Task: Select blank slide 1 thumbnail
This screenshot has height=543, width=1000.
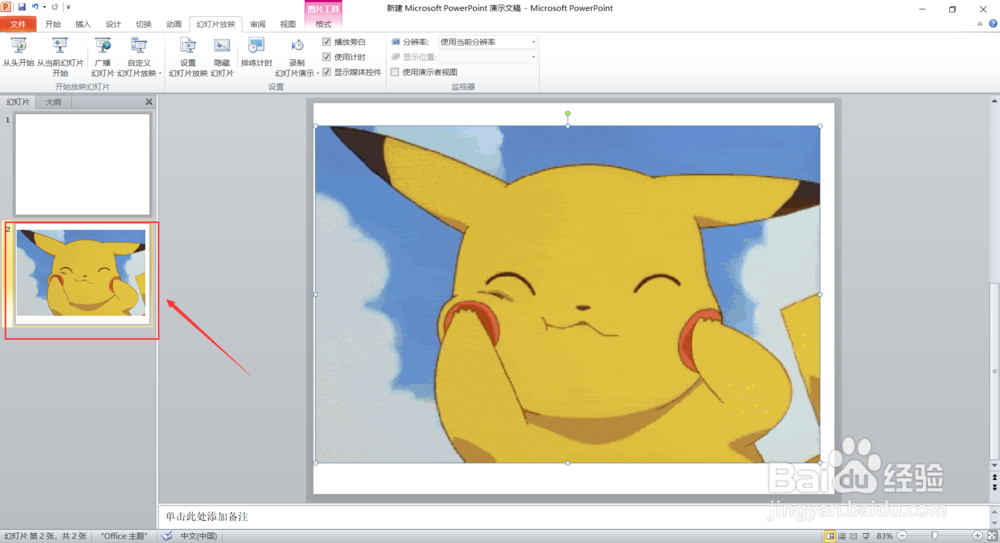Action: [x=82, y=164]
